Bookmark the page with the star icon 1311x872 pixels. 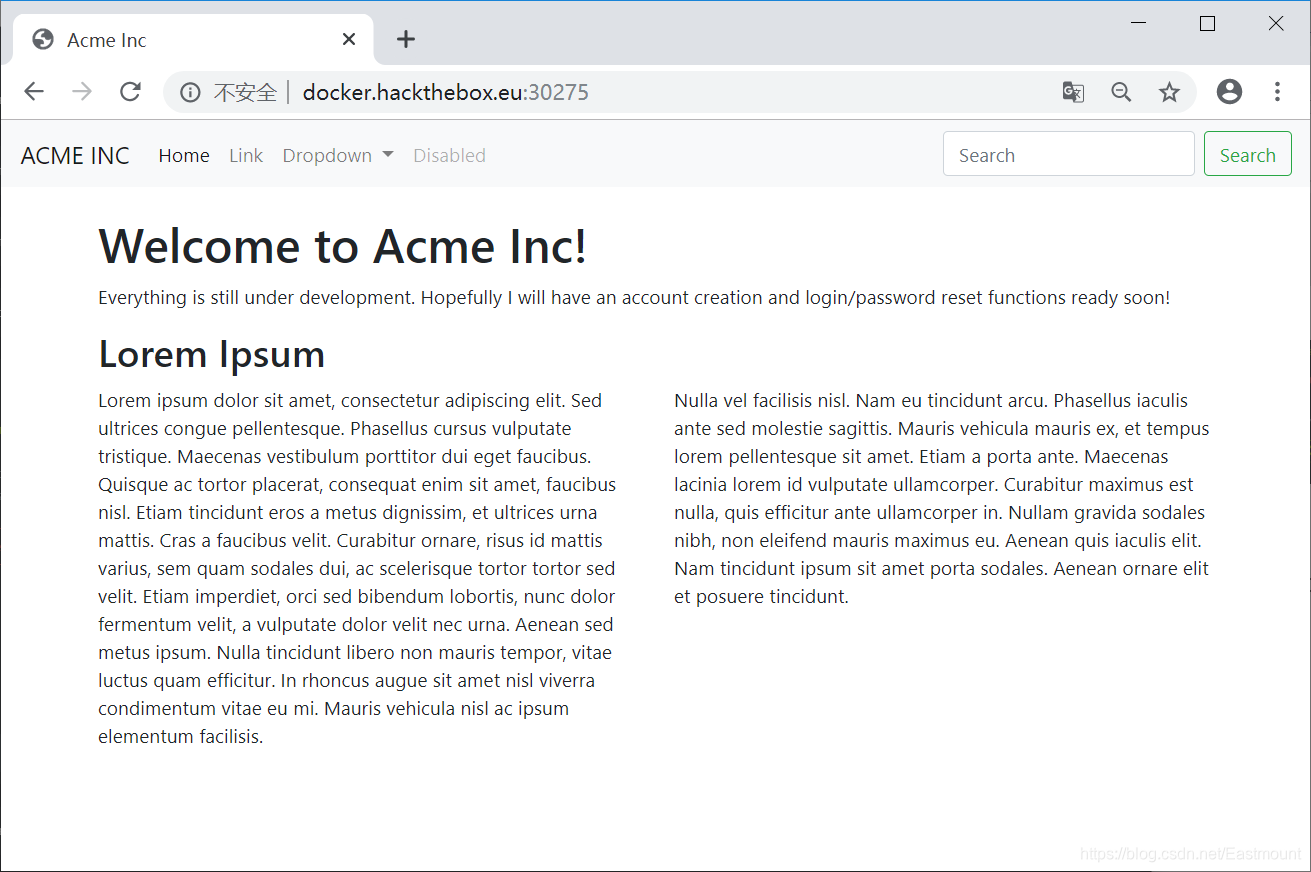click(1169, 93)
